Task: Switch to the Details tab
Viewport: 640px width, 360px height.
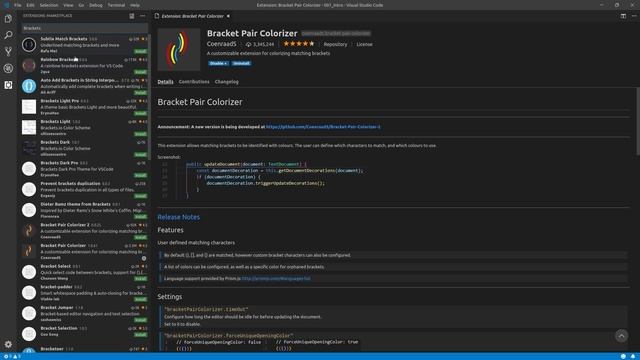Action: pyautogui.click(x=165, y=82)
